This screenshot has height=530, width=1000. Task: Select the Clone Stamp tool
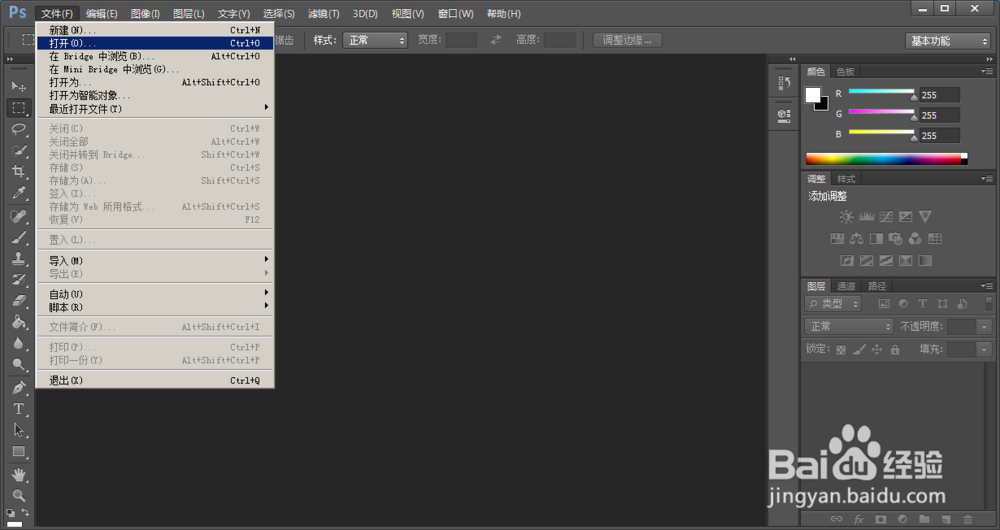[x=18, y=259]
